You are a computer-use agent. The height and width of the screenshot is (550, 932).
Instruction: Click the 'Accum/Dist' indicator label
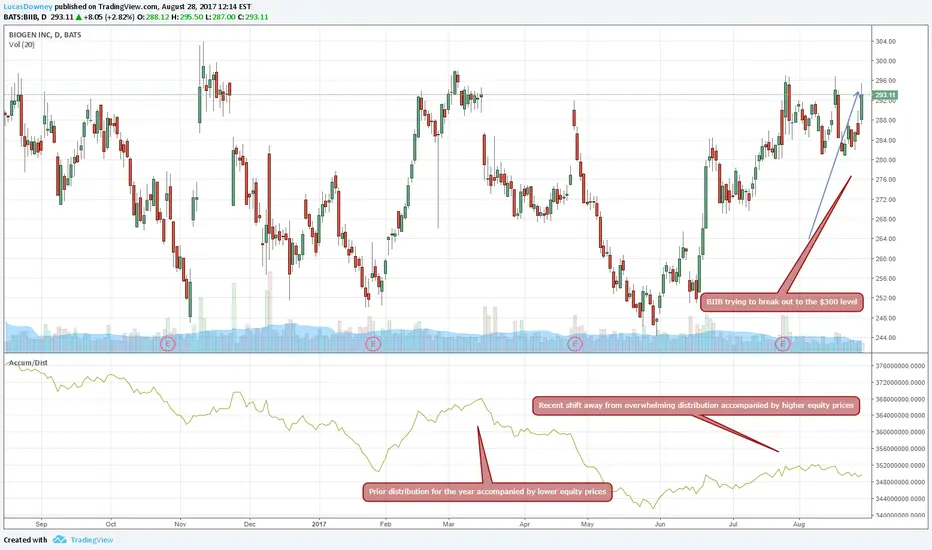tap(28, 363)
